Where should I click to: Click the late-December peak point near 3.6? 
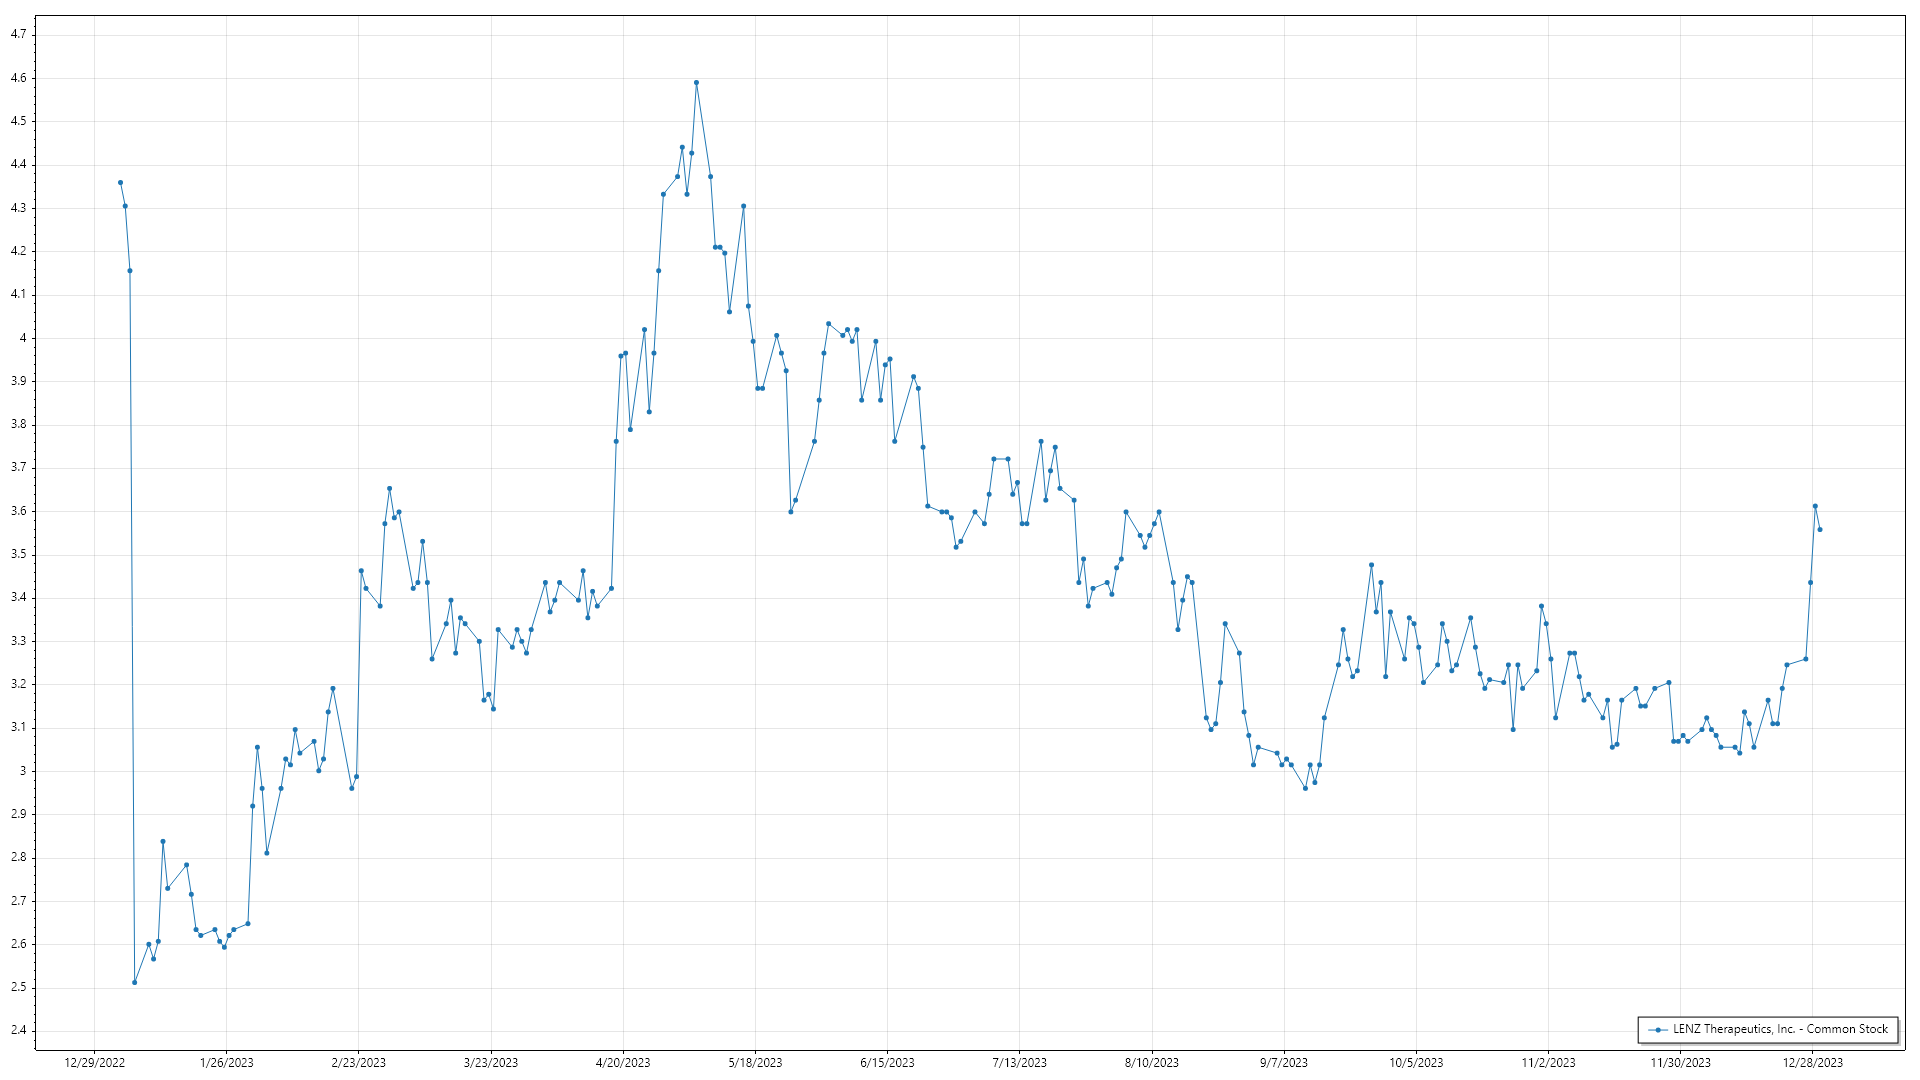[1815, 506]
